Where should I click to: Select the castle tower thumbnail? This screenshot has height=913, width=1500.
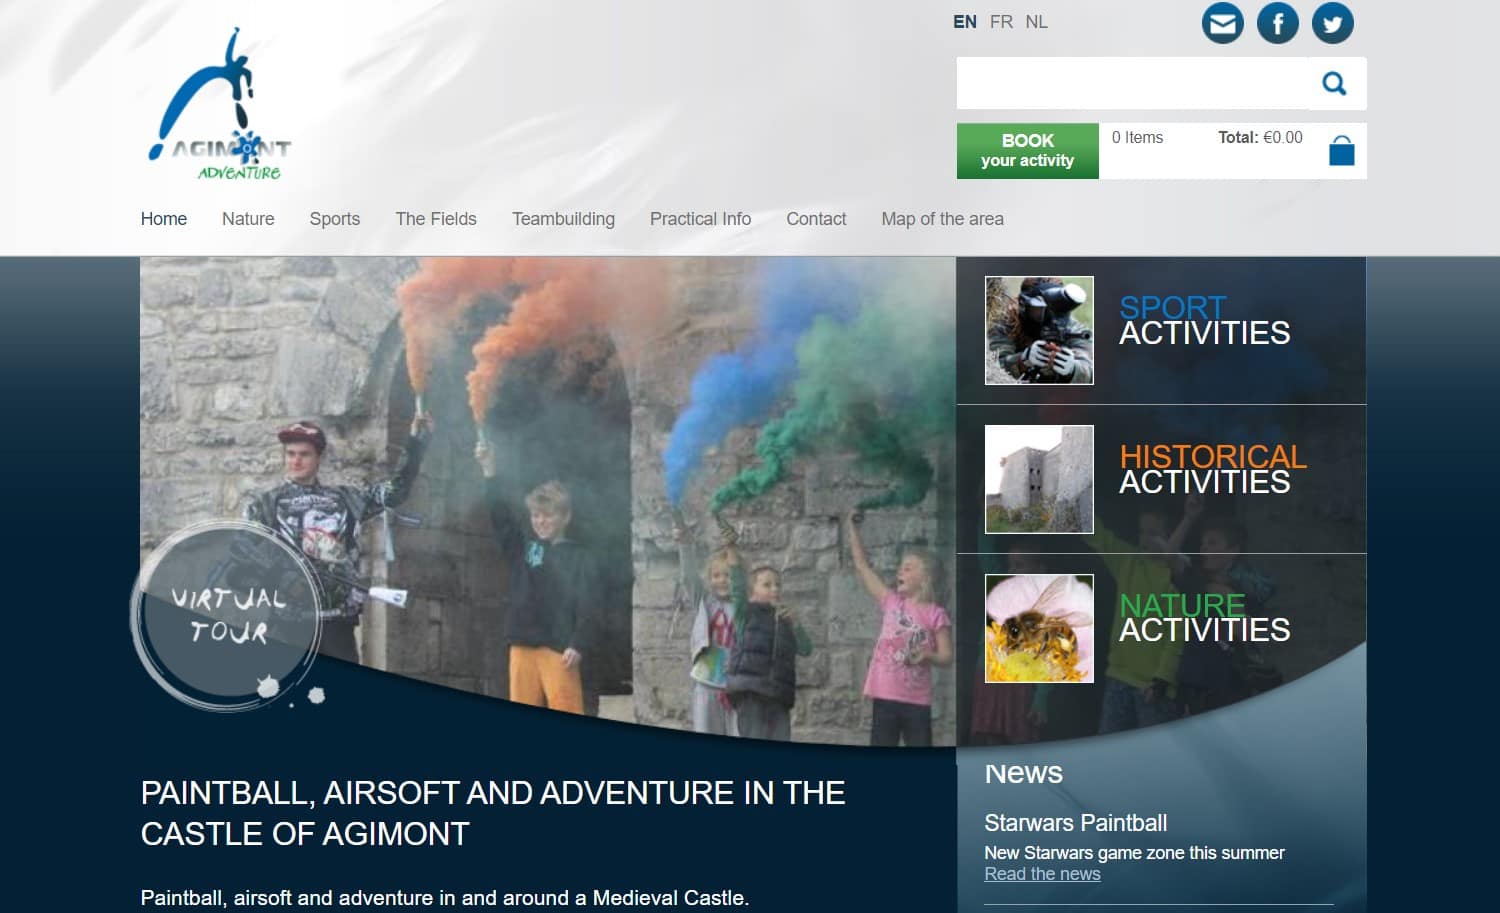pos(1039,479)
